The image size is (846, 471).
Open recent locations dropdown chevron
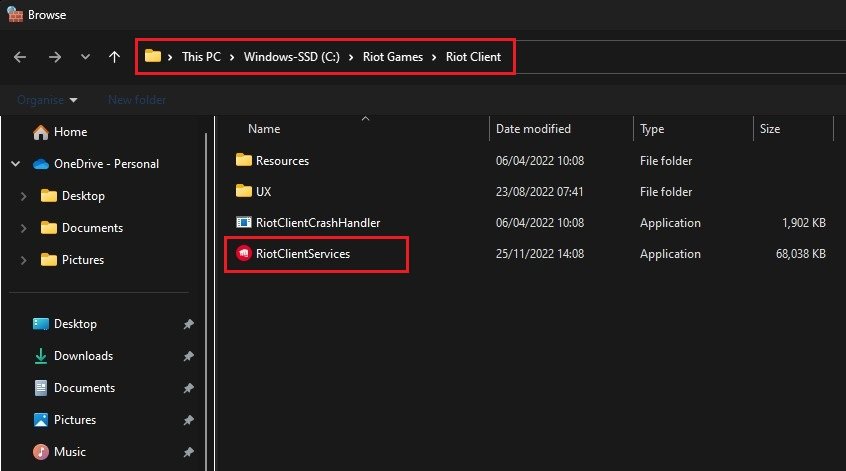point(85,57)
